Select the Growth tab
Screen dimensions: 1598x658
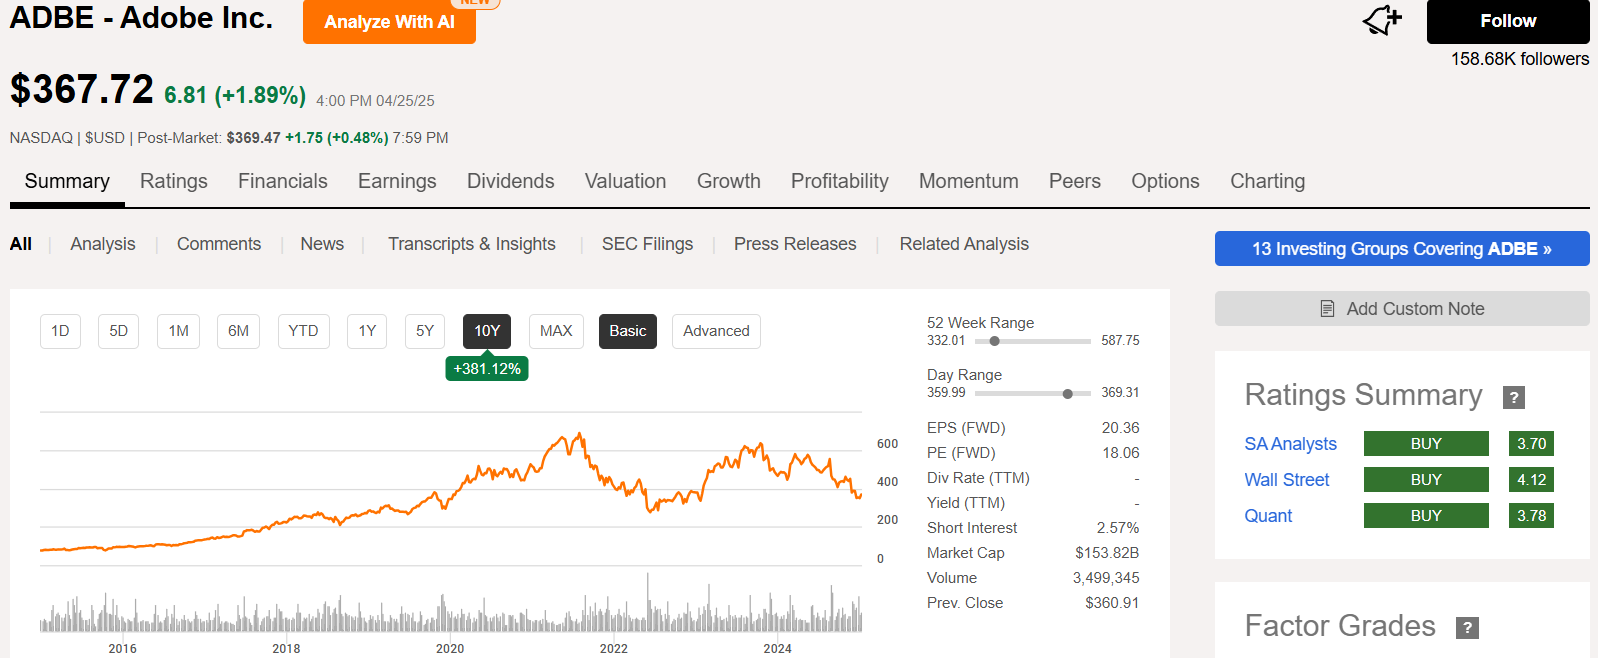(729, 181)
